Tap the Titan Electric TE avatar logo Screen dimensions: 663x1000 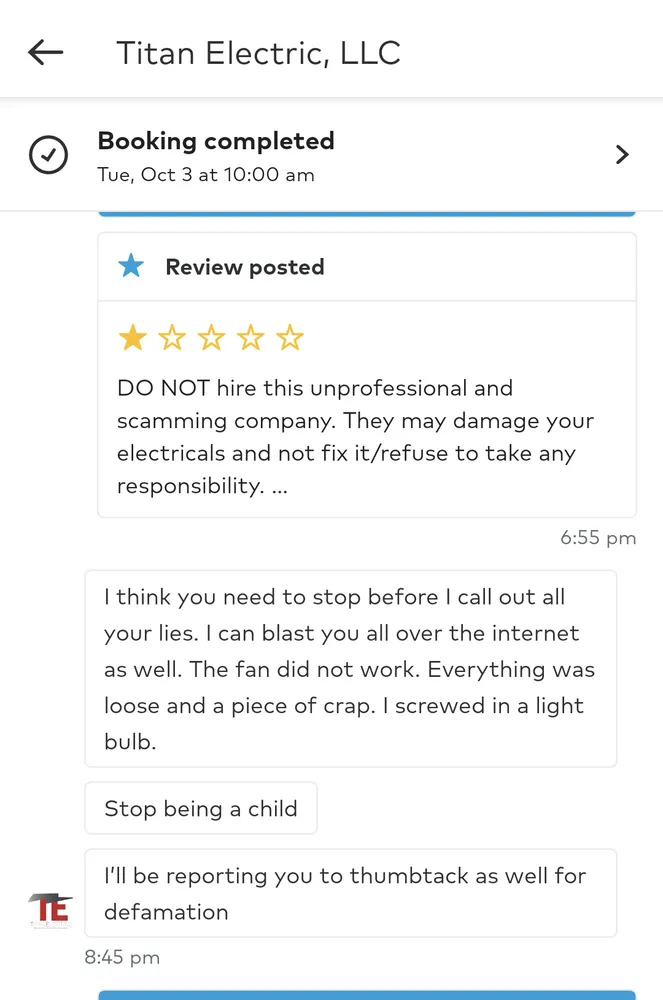49,908
